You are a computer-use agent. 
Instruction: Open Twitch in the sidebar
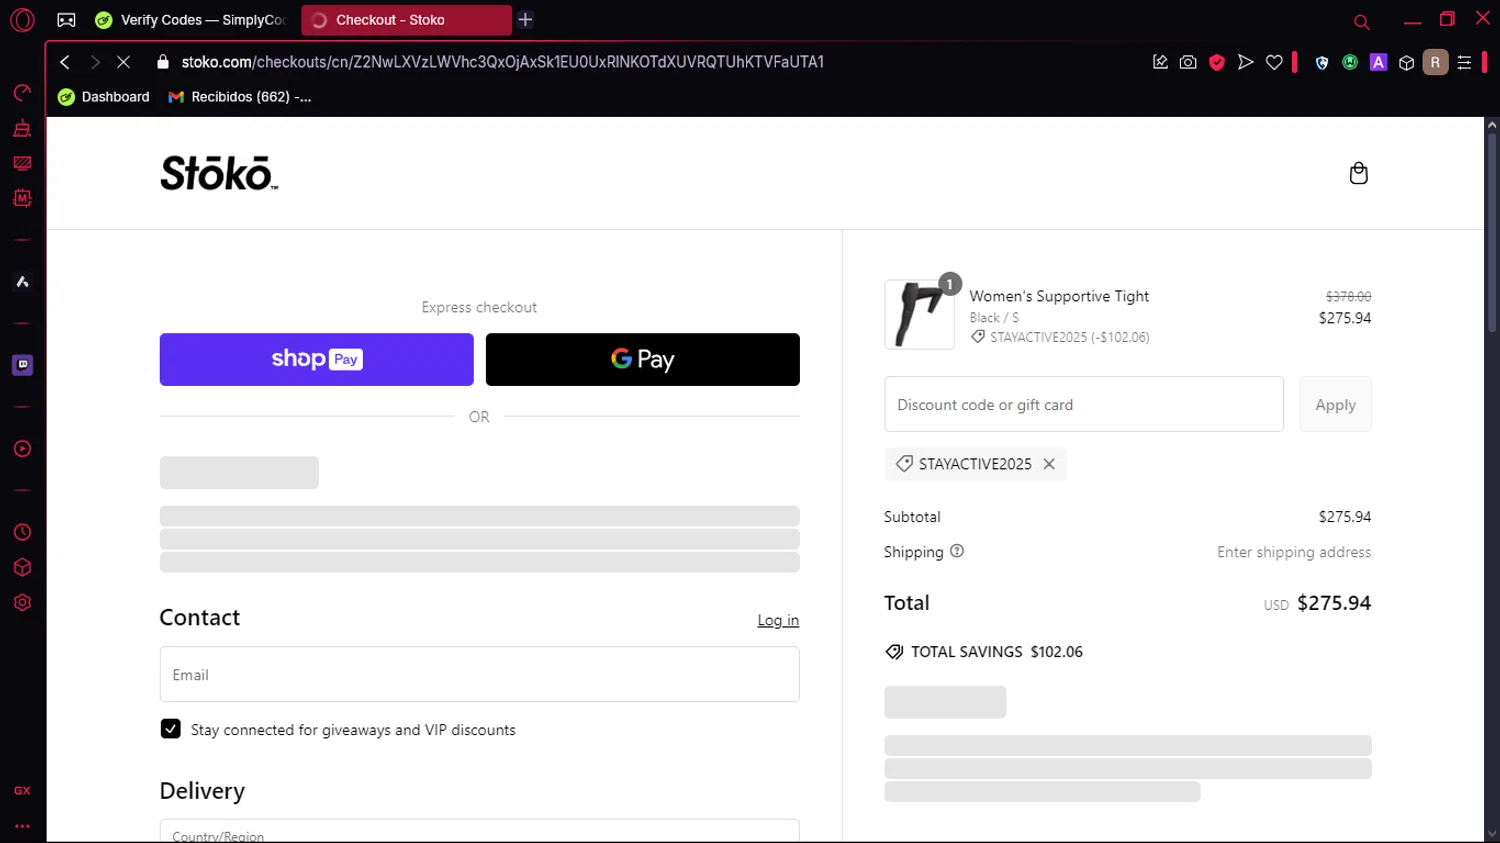pyautogui.click(x=22, y=365)
